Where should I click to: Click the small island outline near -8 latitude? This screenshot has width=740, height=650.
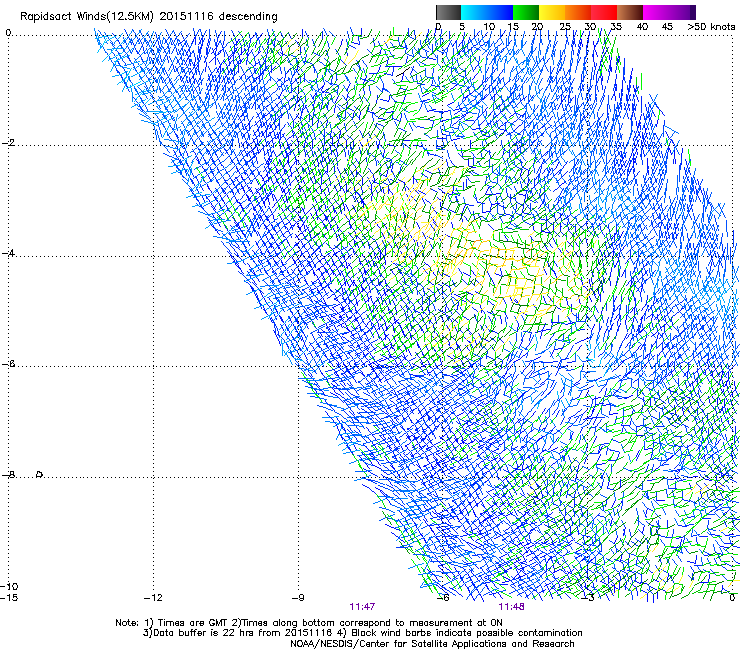tap(40, 474)
